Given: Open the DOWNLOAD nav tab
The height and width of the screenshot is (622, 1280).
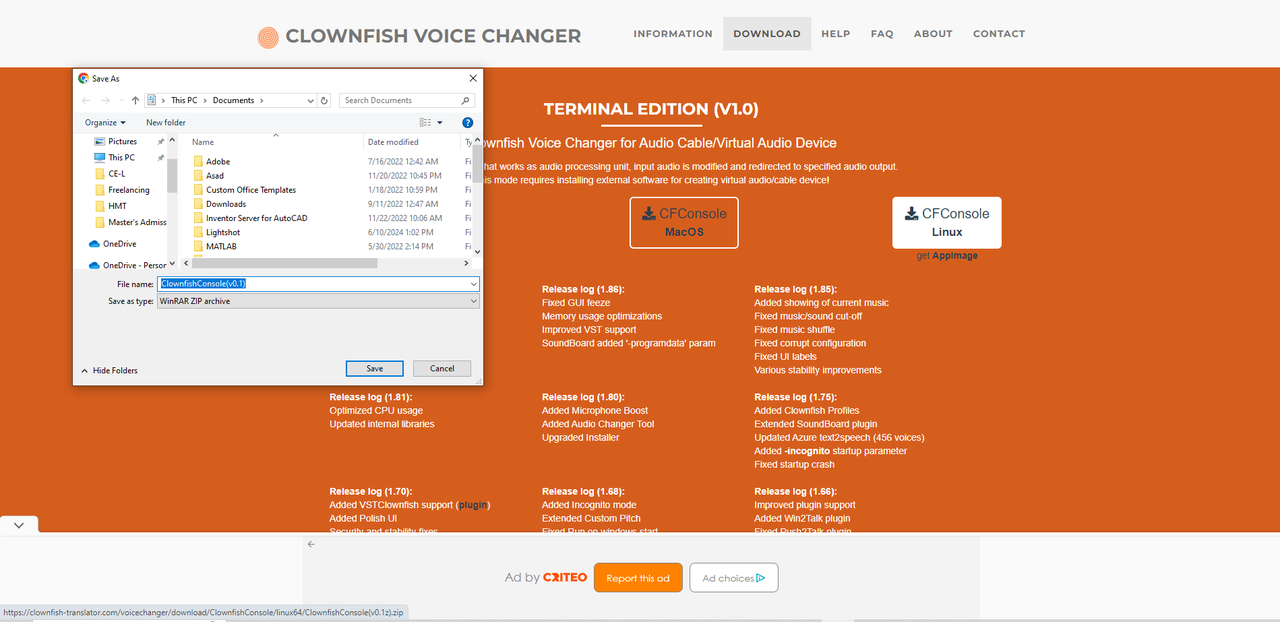Looking at the screenshot, I should [x=767, y=34].
